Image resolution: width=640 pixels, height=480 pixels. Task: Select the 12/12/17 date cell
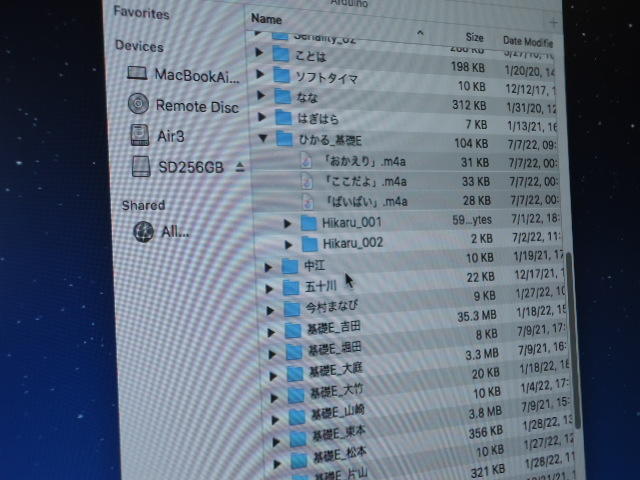tap(530, 89)
